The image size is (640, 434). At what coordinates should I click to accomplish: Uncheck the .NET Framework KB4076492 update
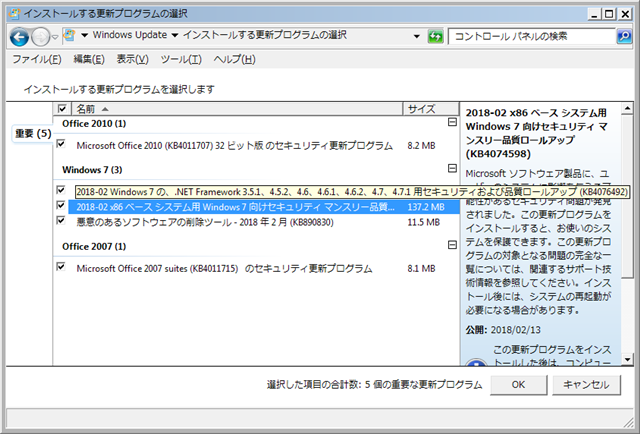pos(61,190)
